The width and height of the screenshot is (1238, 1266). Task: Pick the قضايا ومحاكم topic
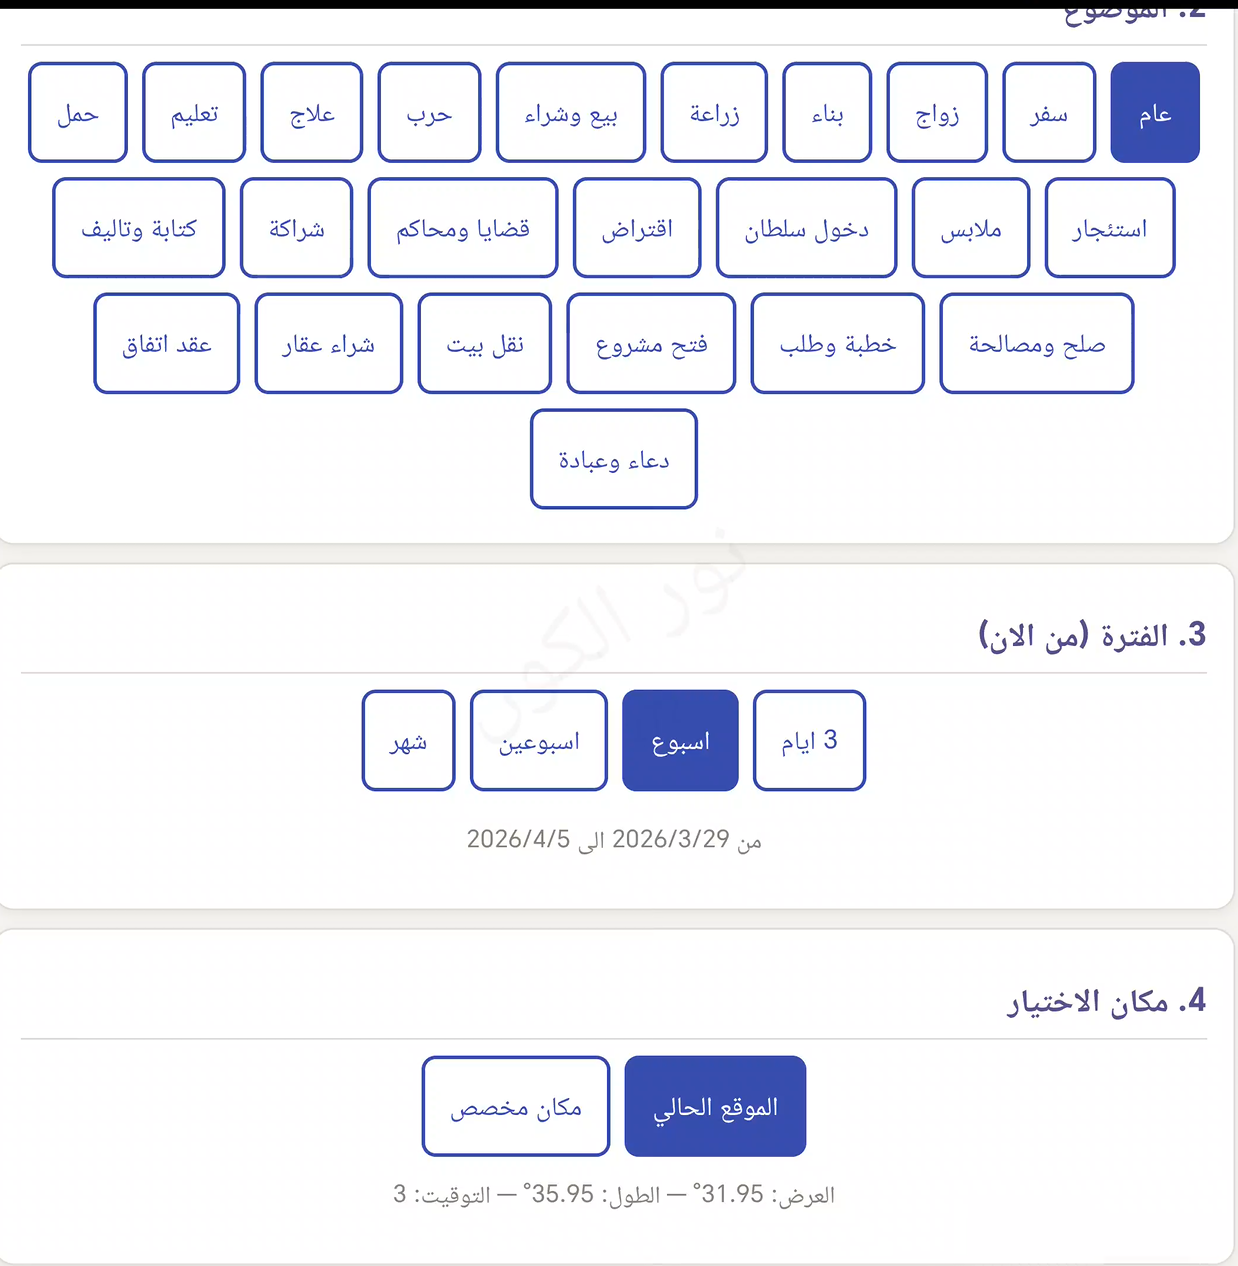[462, 228]
